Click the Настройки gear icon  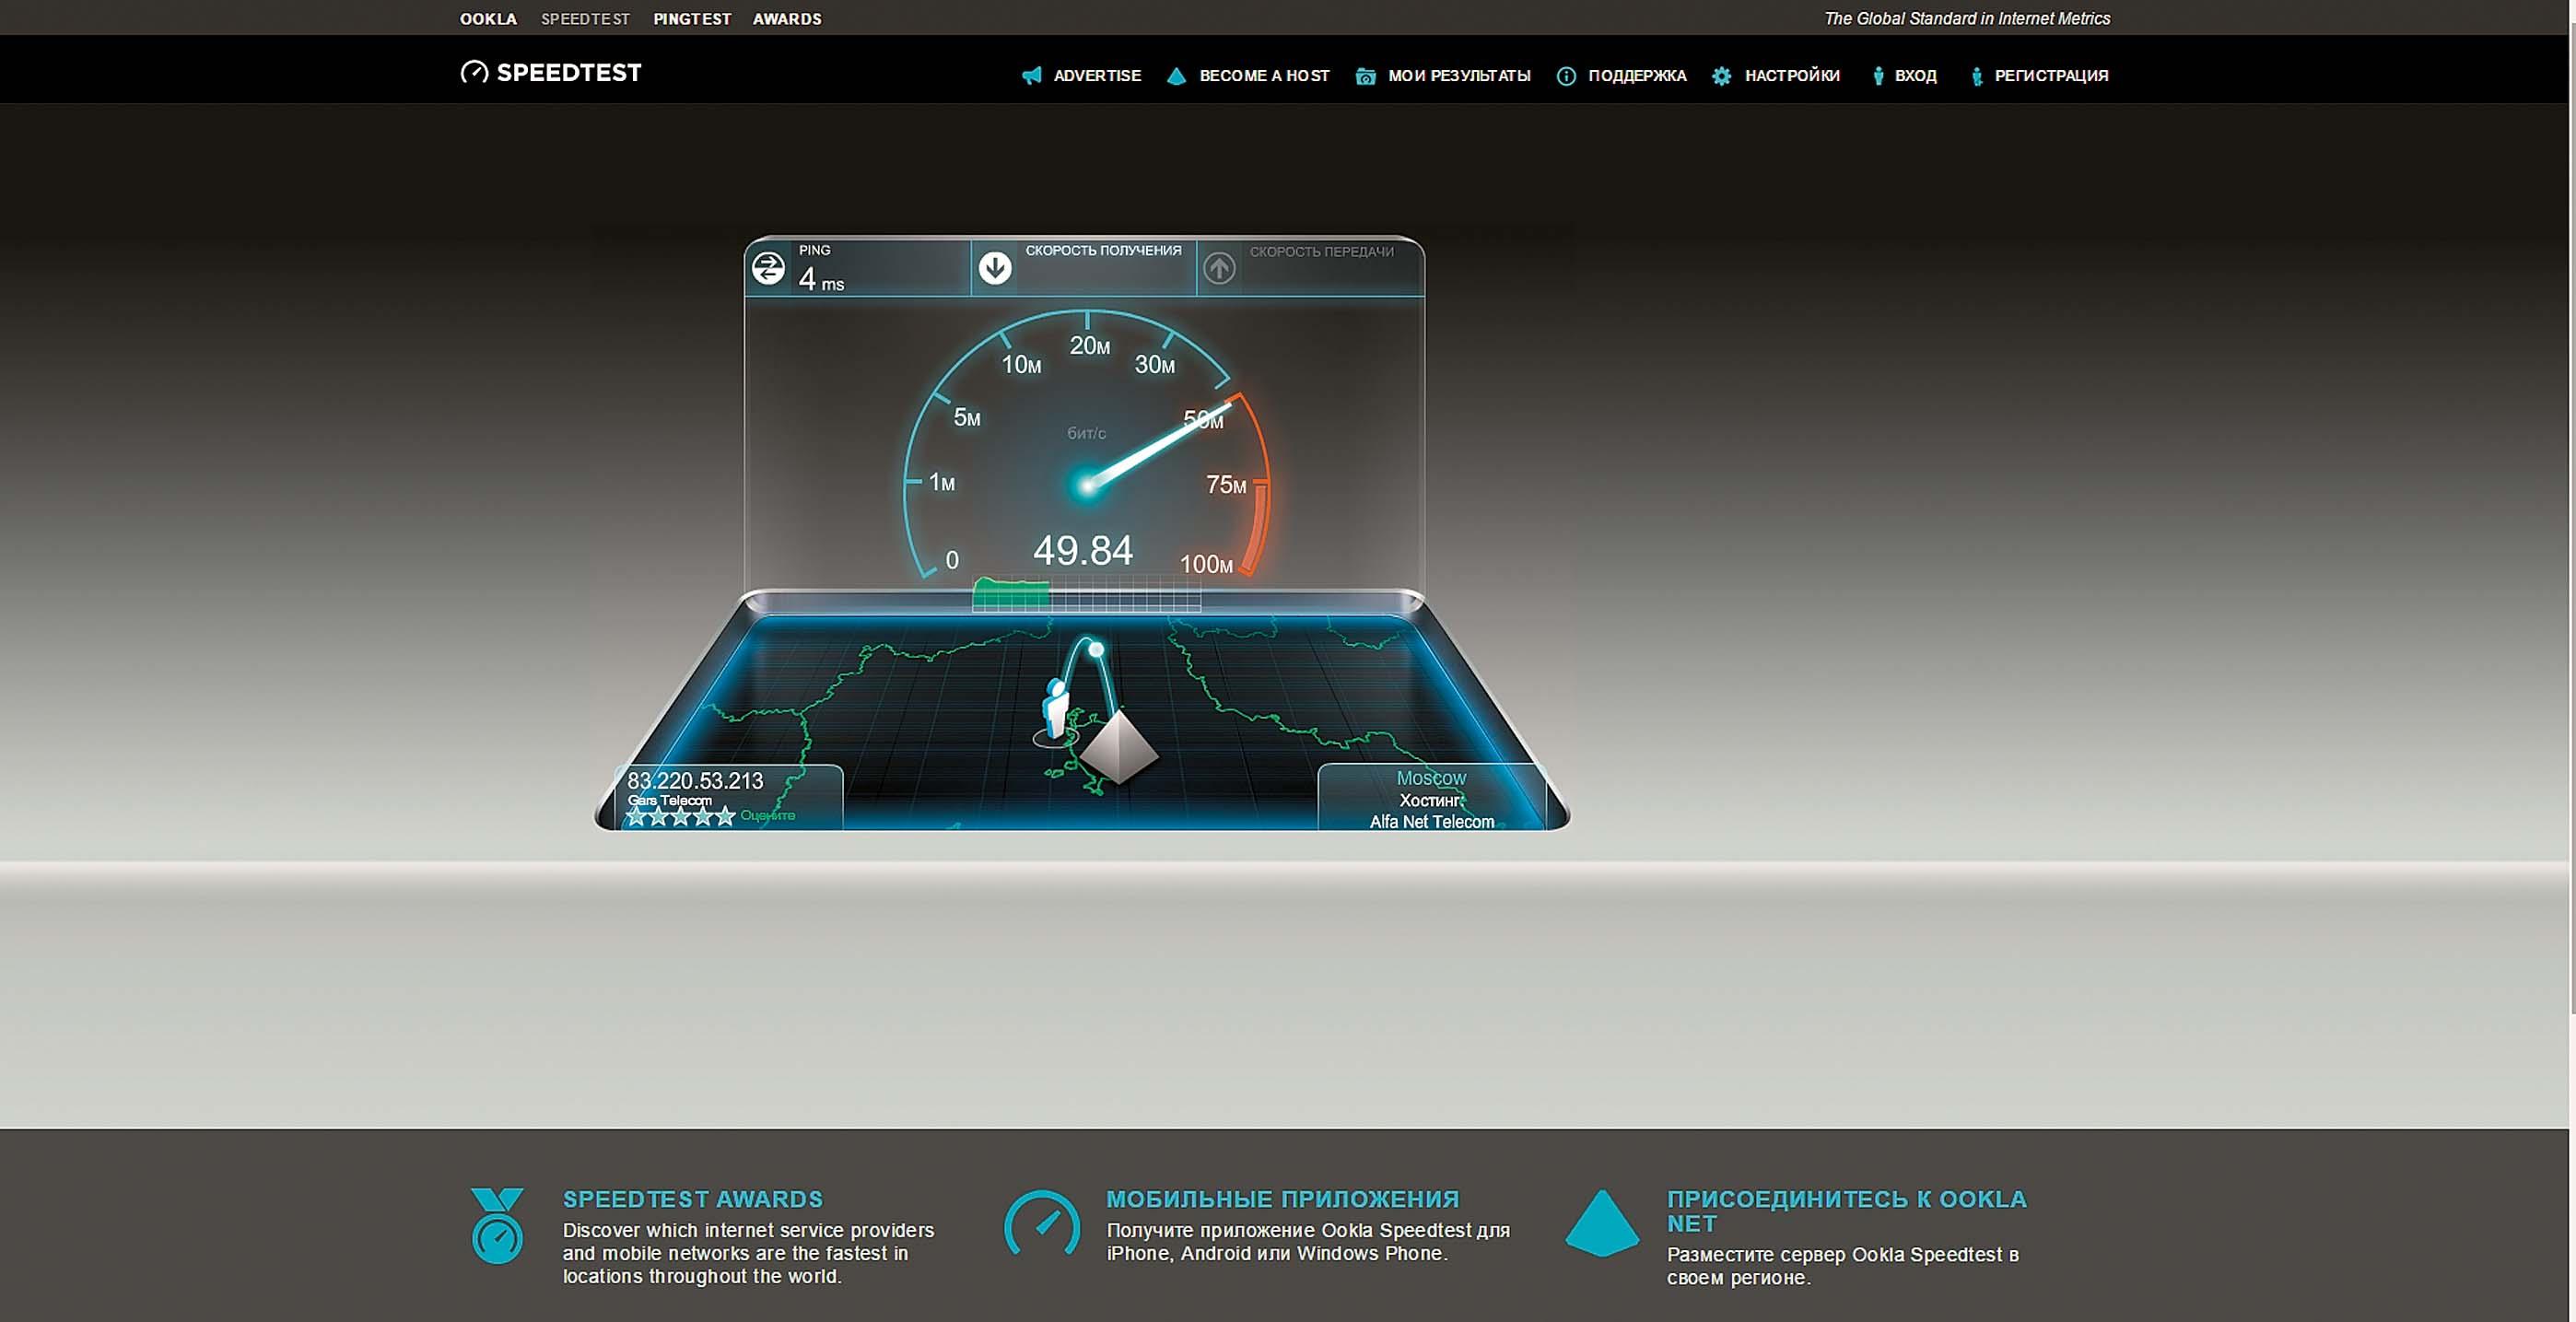[1721, 76]
